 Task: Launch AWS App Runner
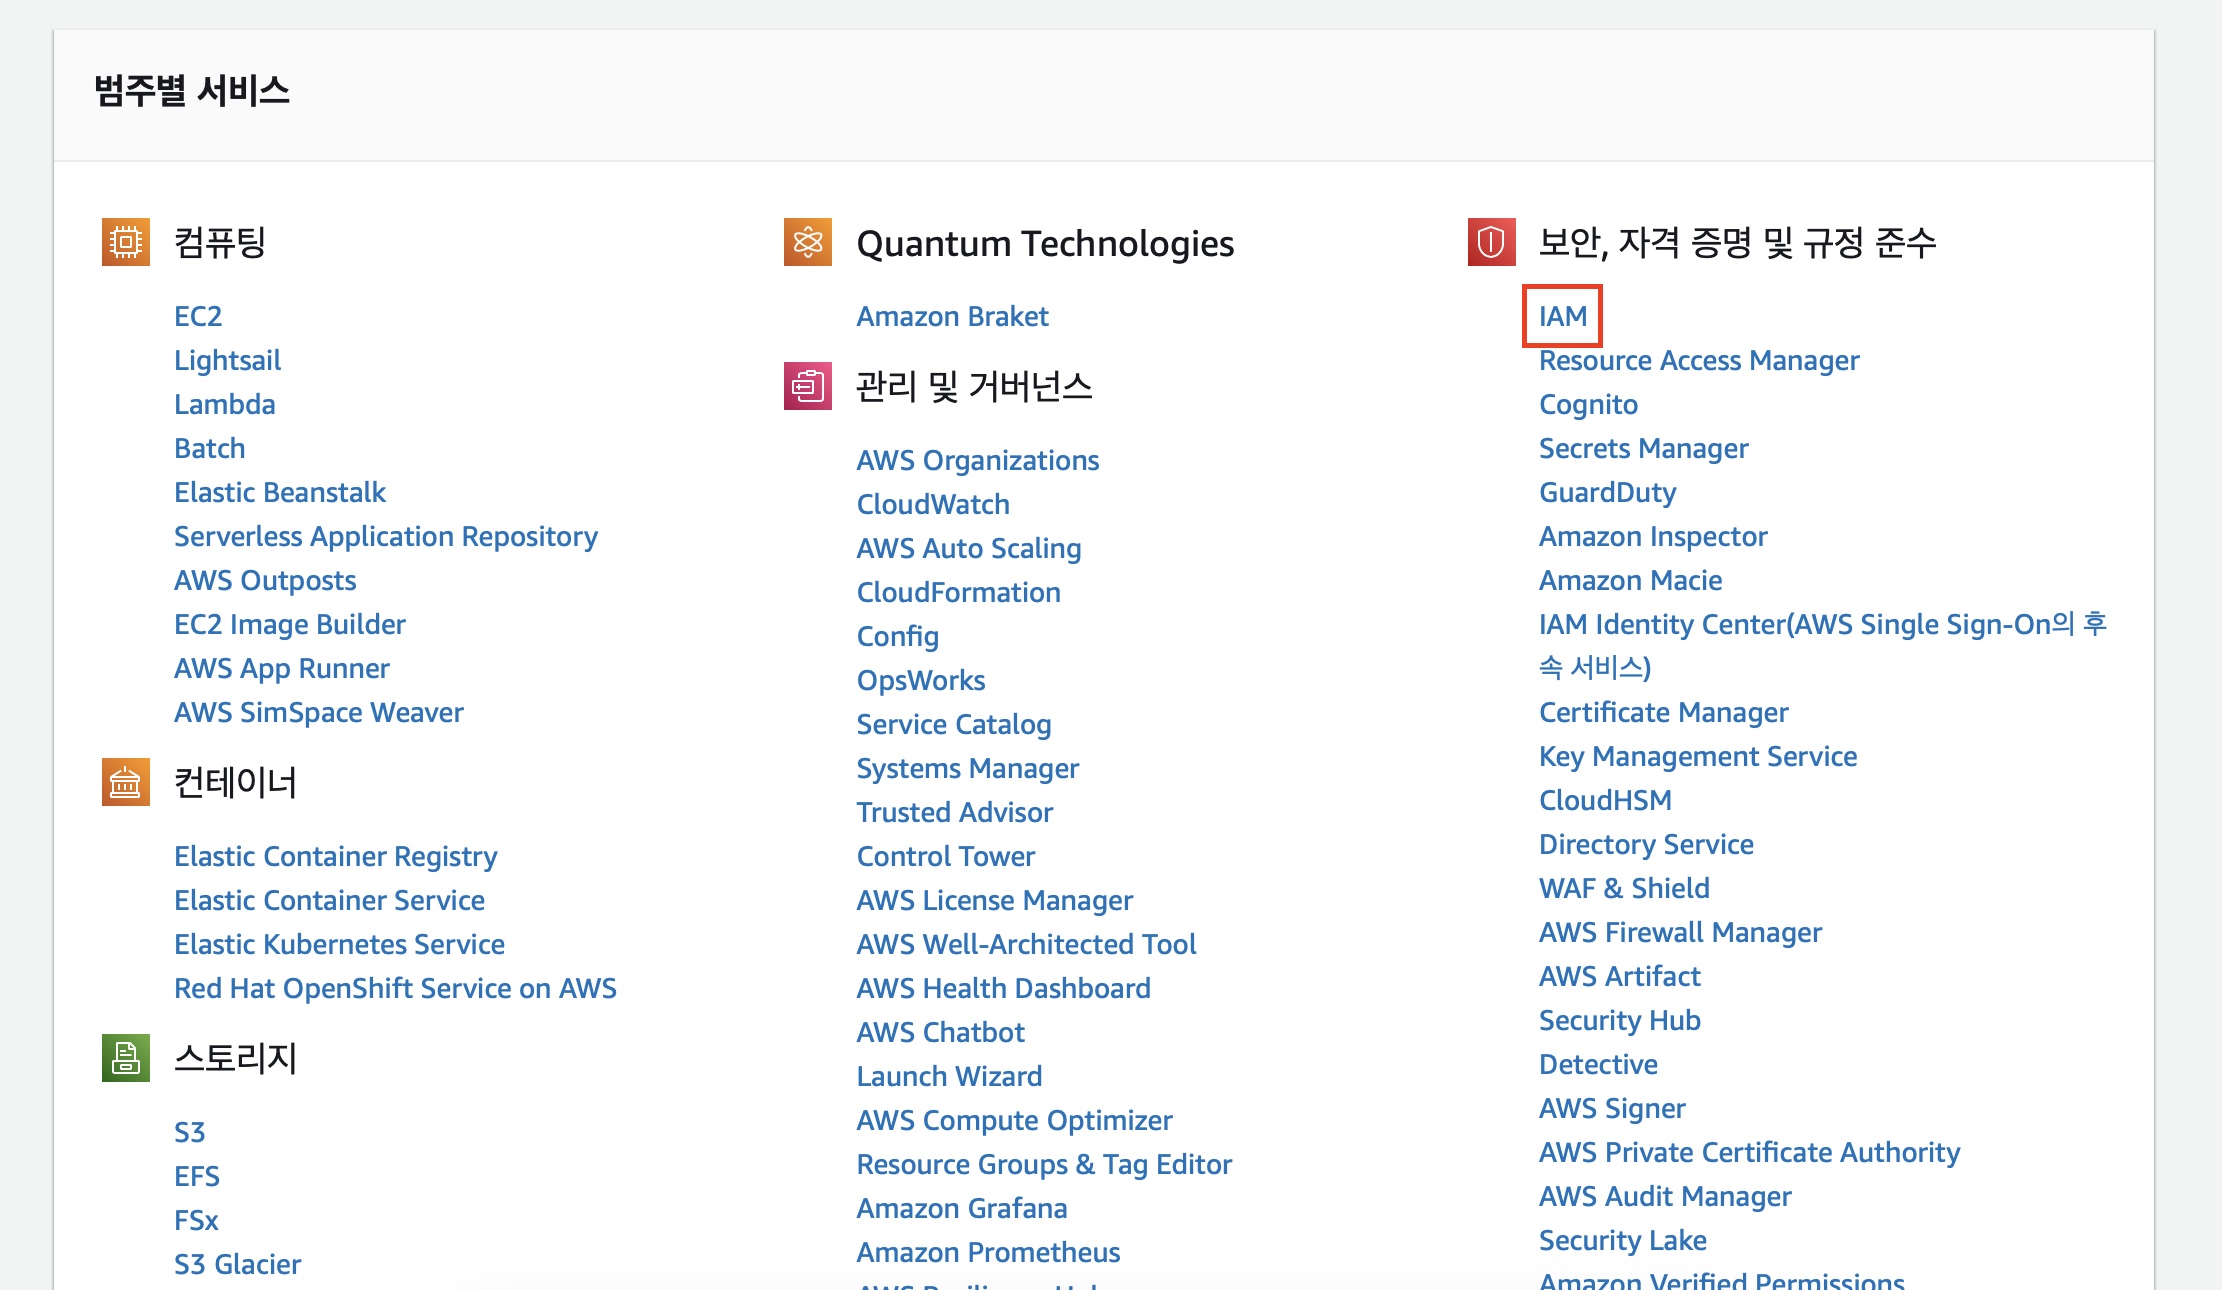[282, 669]
